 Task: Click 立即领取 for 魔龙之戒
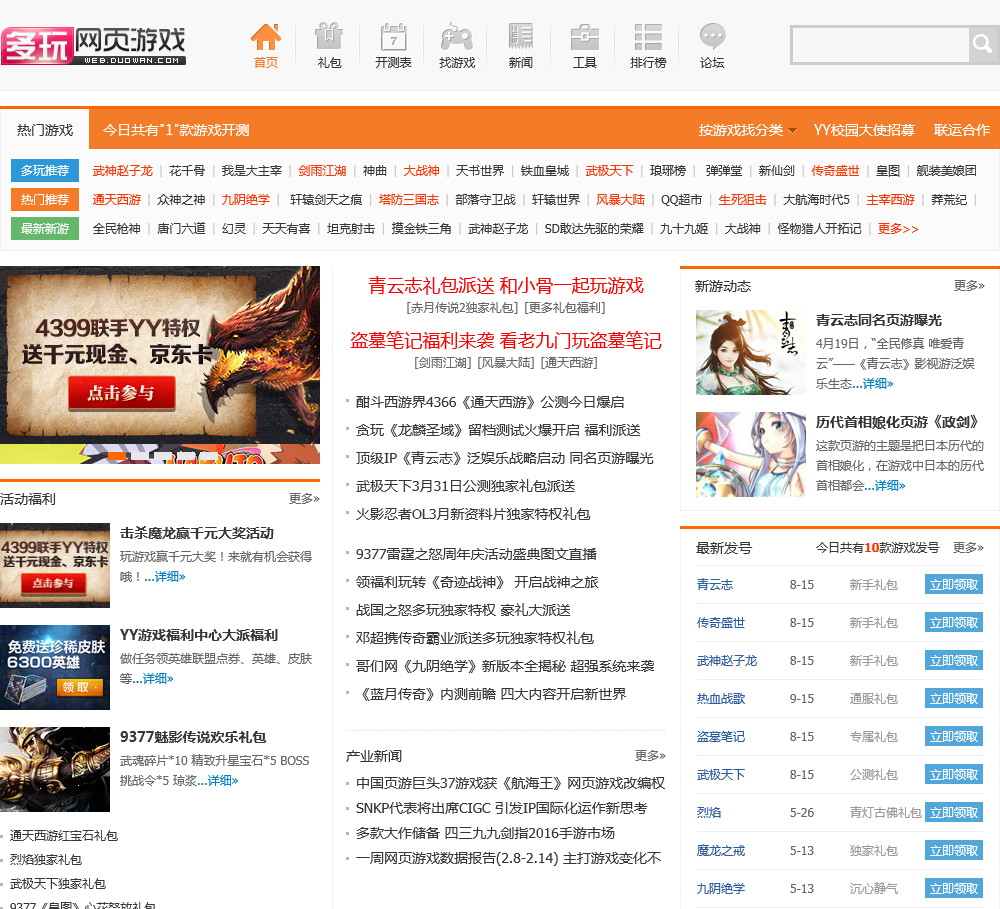pyautogui.click(x=953, y=850)
